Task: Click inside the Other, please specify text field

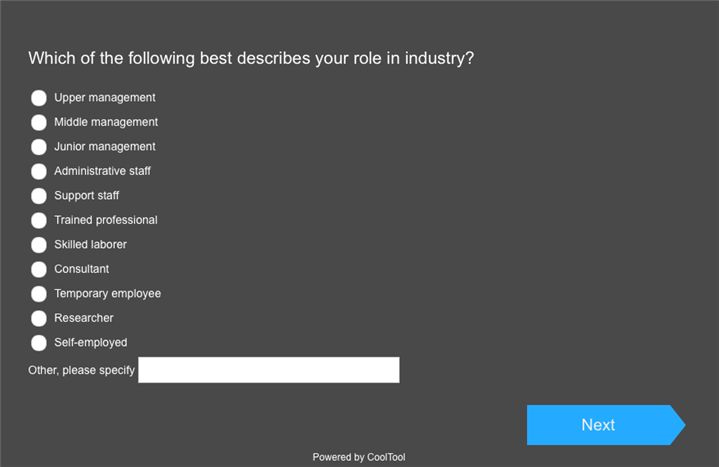Action: (x=268, y=370)
